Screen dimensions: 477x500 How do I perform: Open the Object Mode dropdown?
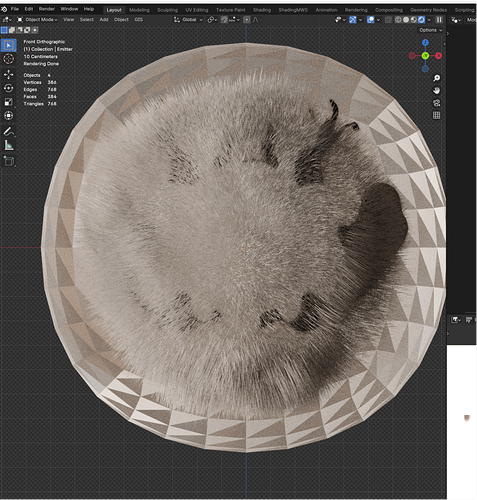tap(37, 20)
